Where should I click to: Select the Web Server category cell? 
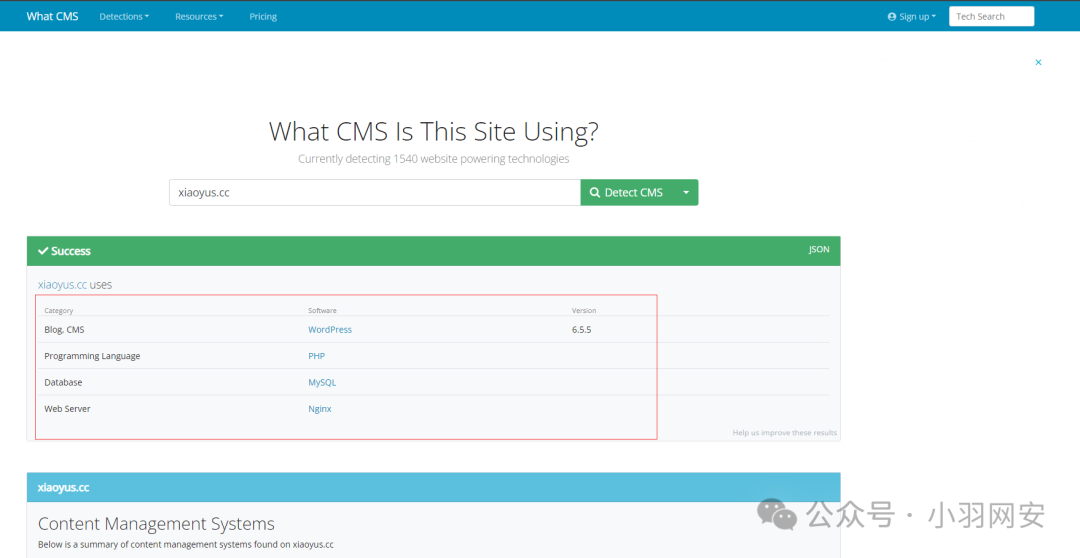[x=67, y=409]
